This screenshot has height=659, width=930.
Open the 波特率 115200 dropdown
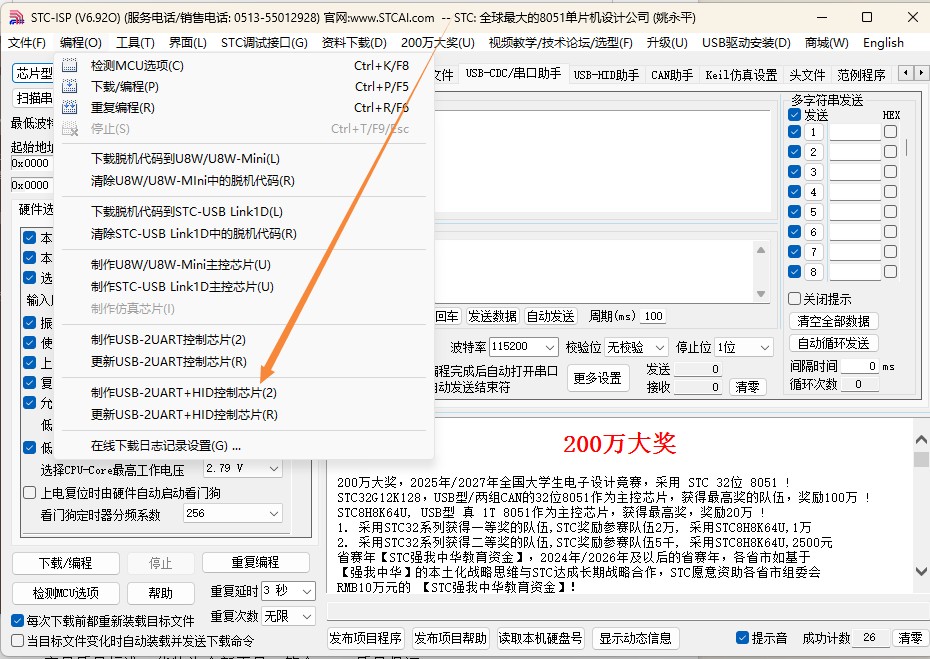pos(523,346)
